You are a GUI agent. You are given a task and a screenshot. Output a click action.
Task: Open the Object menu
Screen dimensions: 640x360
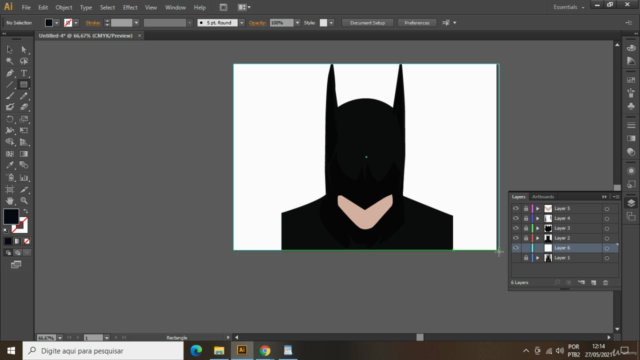click(x=64, y=7)
